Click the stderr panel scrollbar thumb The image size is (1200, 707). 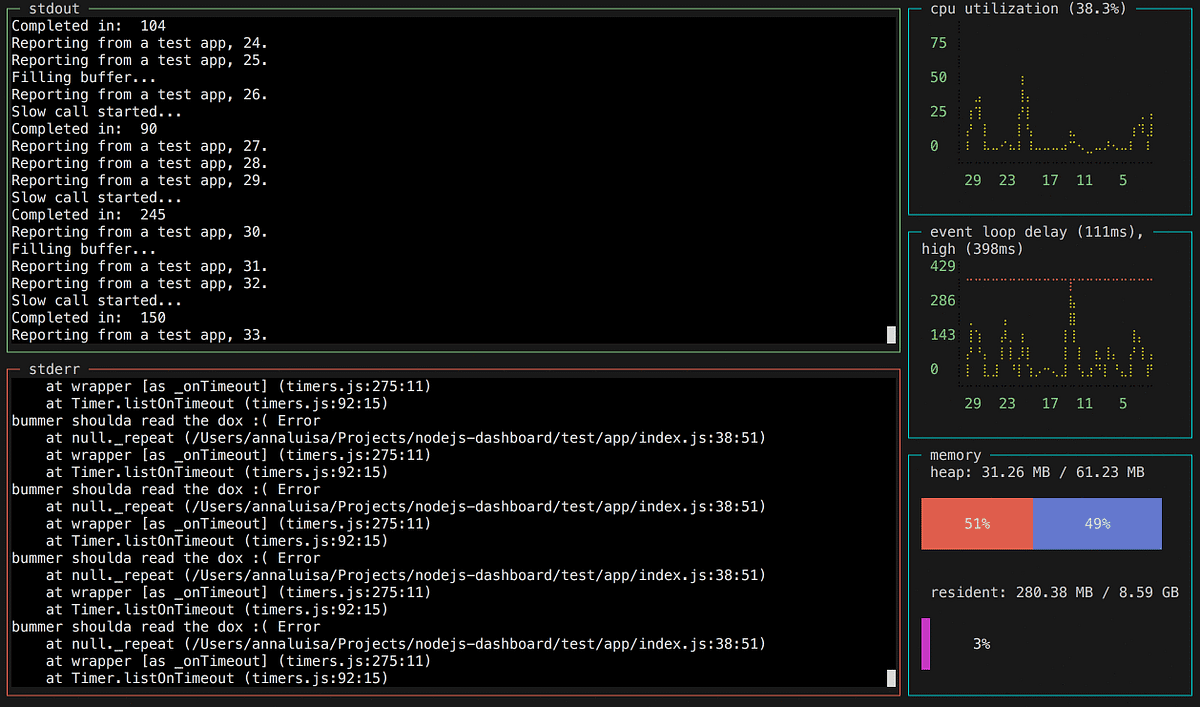pyautogui.click(x=891, y=679)
